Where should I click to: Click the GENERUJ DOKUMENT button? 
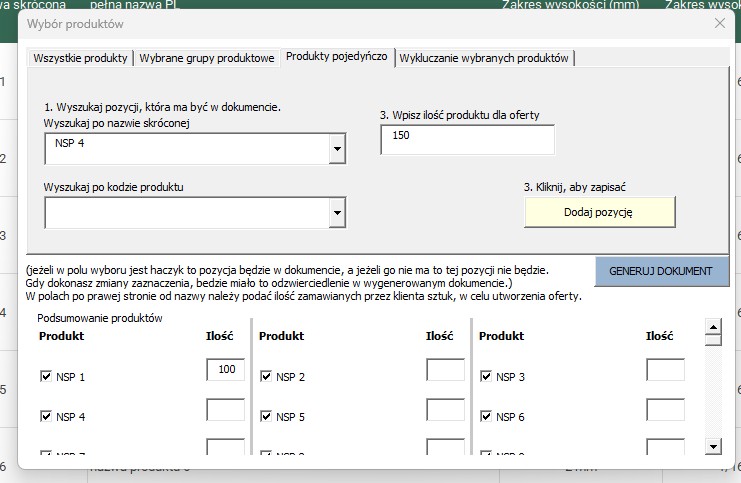661,271
